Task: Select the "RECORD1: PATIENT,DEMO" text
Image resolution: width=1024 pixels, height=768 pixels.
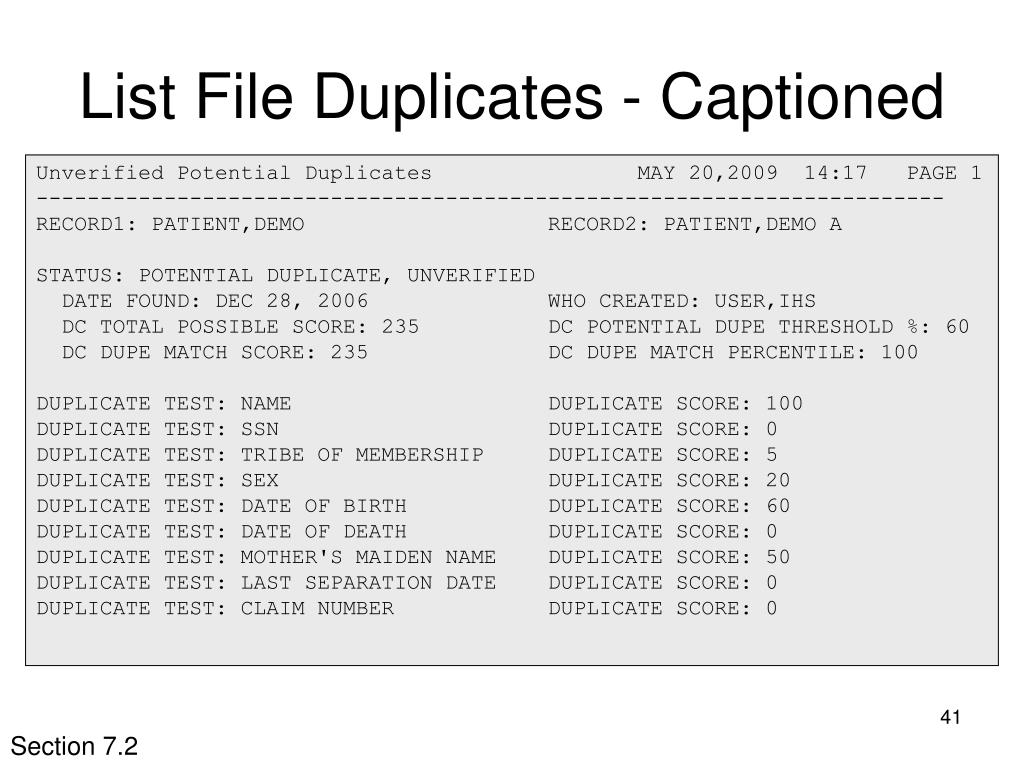Action: [x=170, y=224]
